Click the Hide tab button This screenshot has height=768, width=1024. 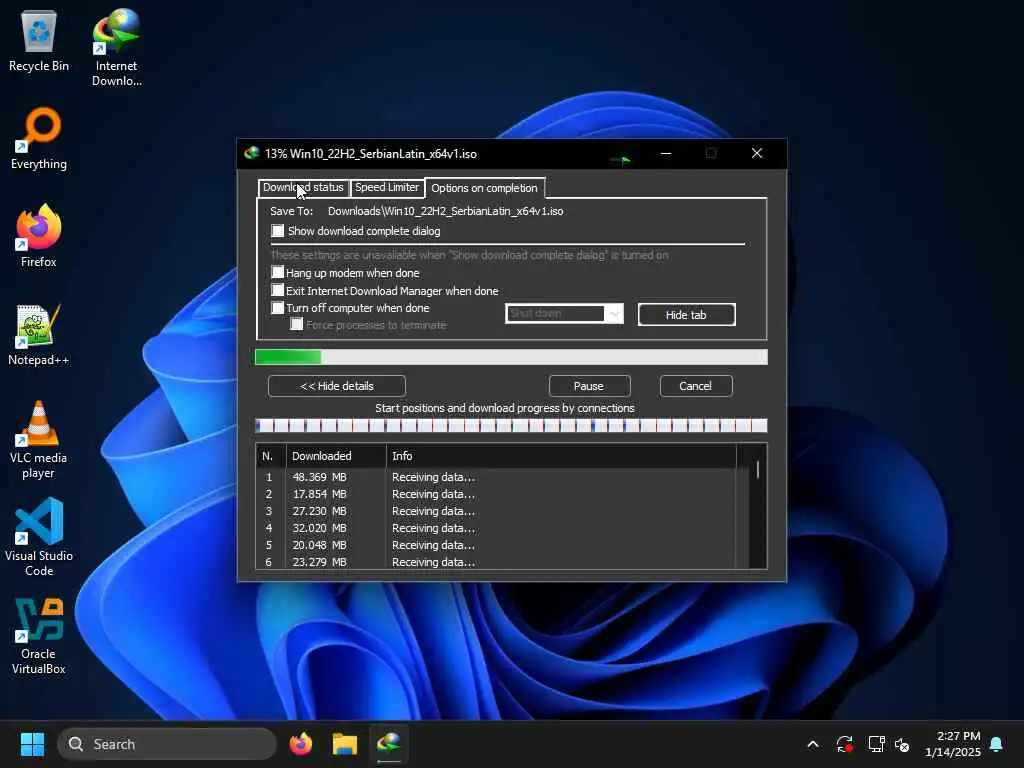[686, 314]
